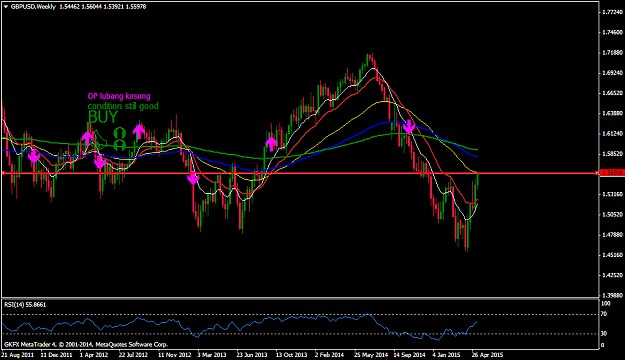Click the RSI(14) 55.8661 indicator label

pyautogui.click(x=25, y=305)
